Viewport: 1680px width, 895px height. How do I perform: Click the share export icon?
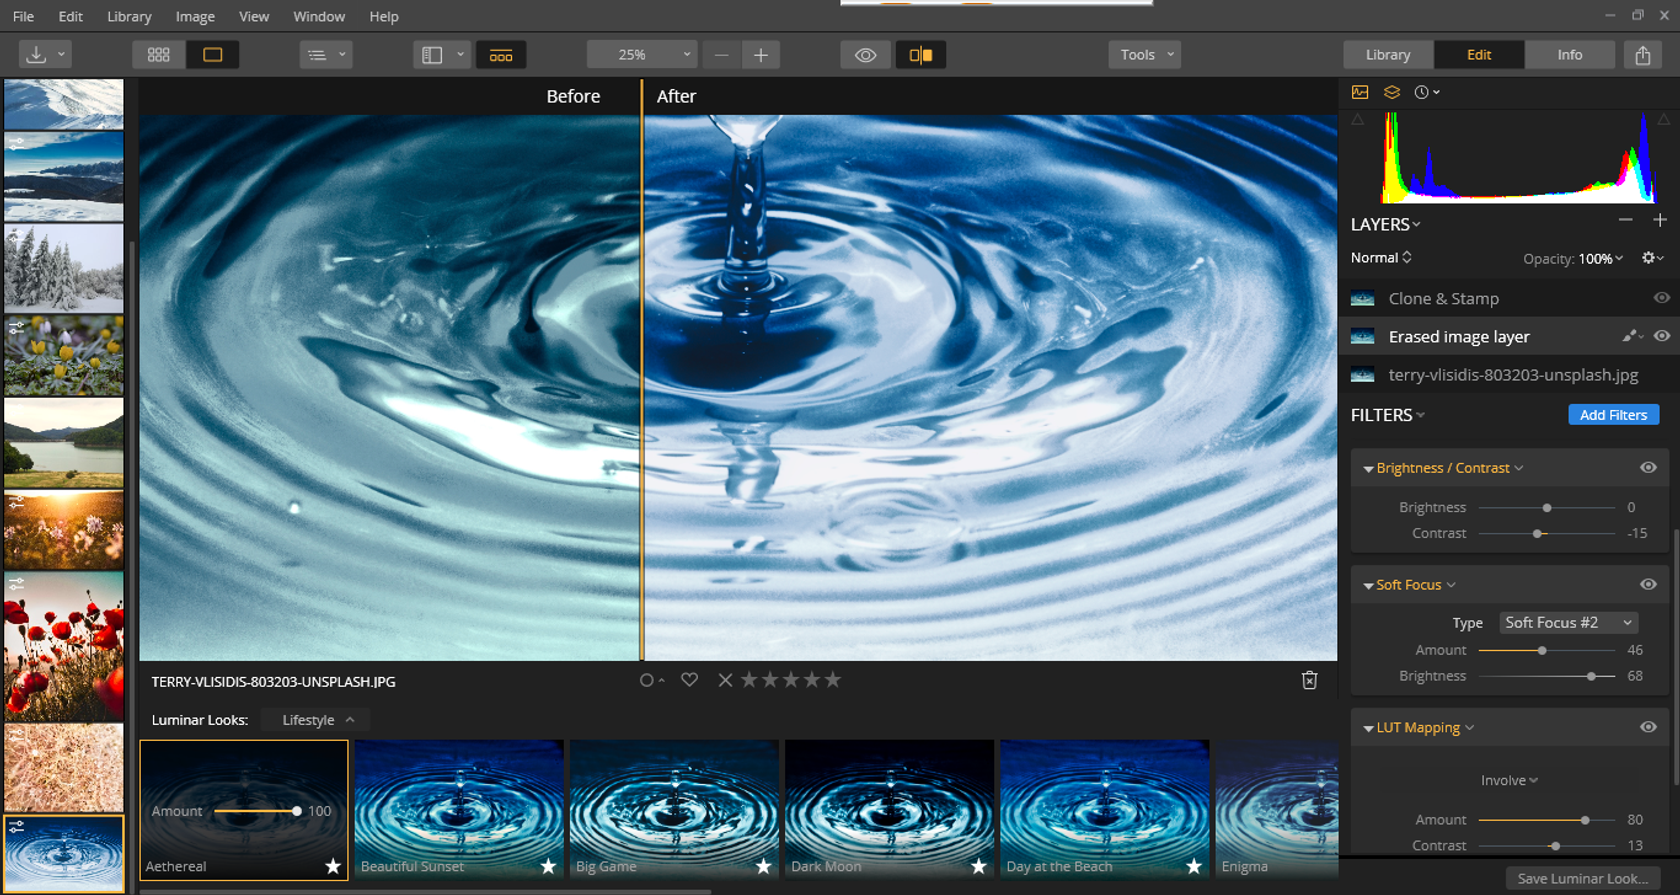pyautogui.click(x=1643, y=55)
